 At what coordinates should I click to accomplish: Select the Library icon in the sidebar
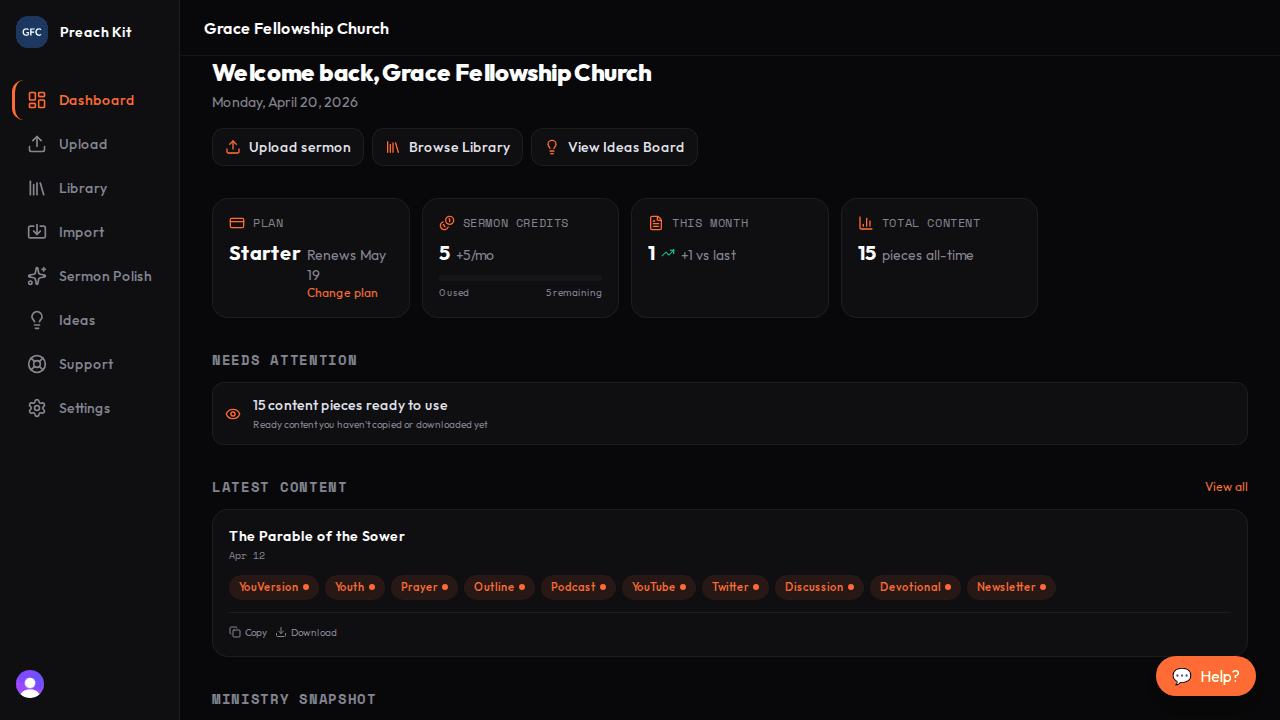[x=83, y=188]
